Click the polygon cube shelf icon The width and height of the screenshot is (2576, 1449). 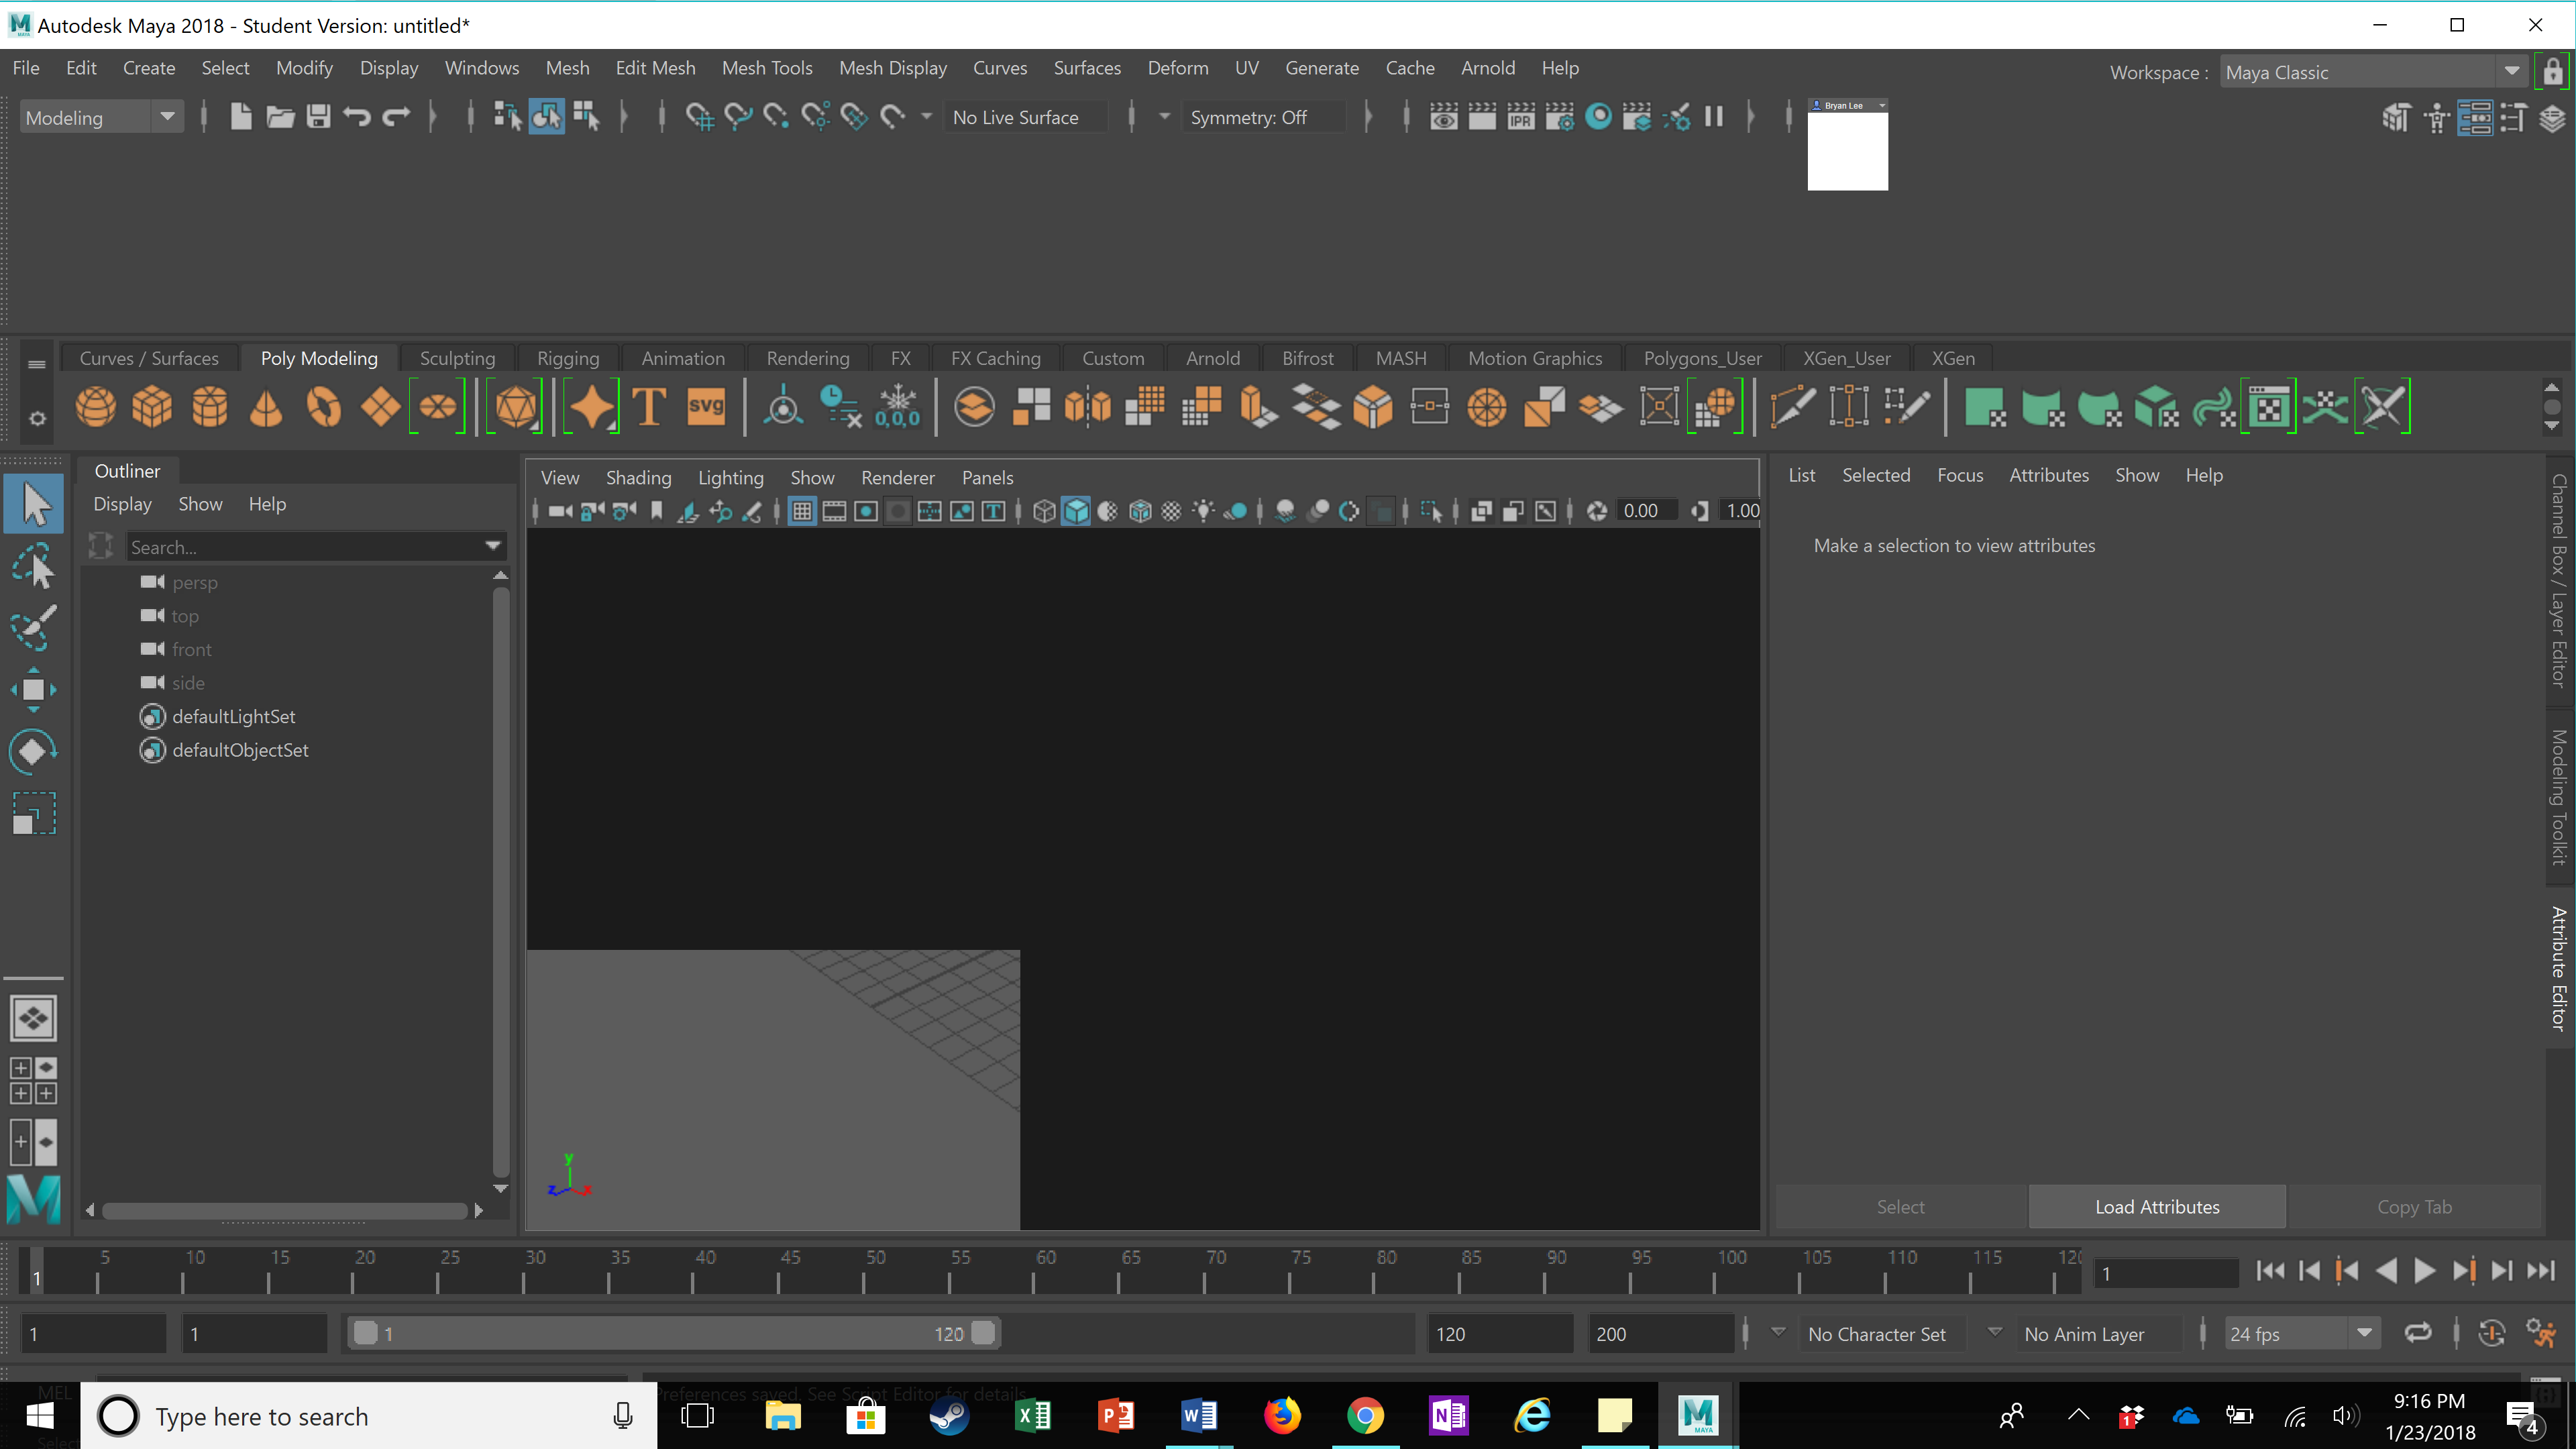click(152, 407)
